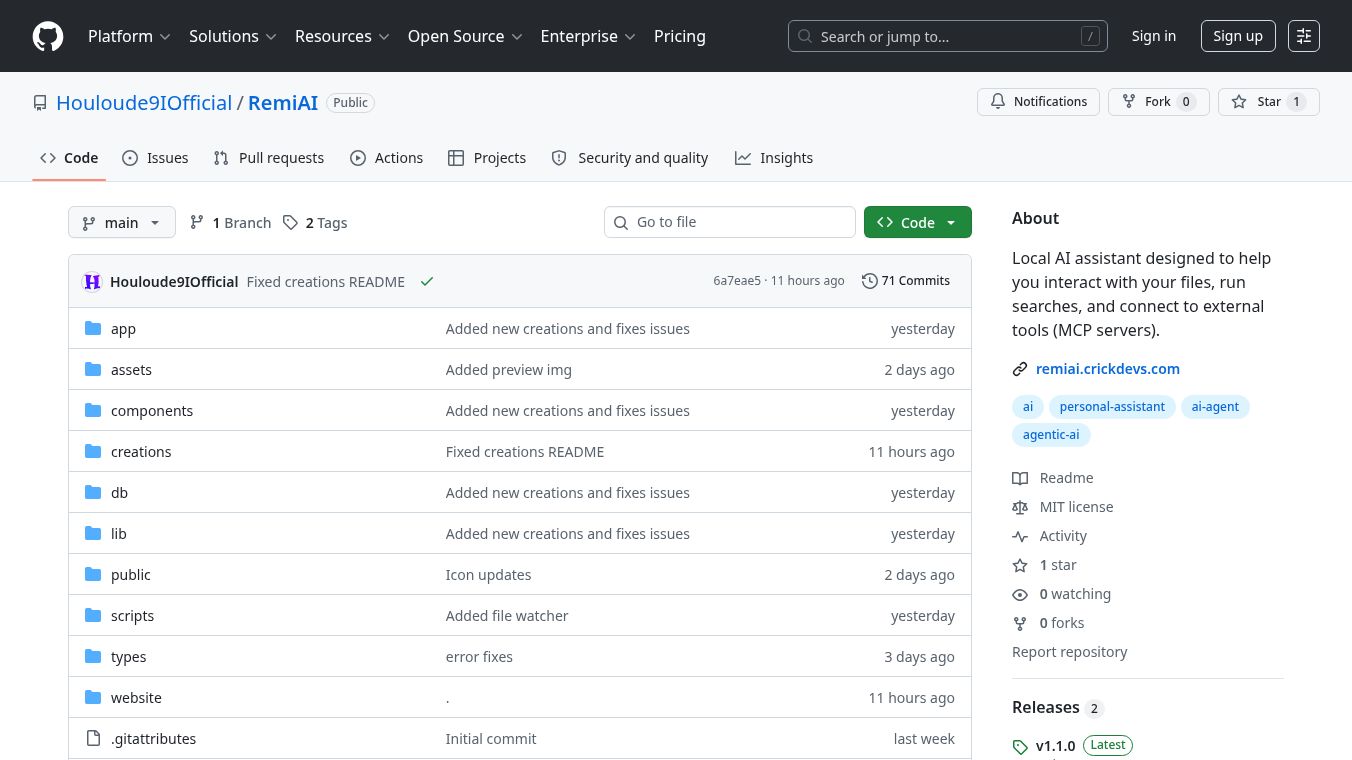Open the 71 Commits history link
1352x760 pixels.
[906, 281]
